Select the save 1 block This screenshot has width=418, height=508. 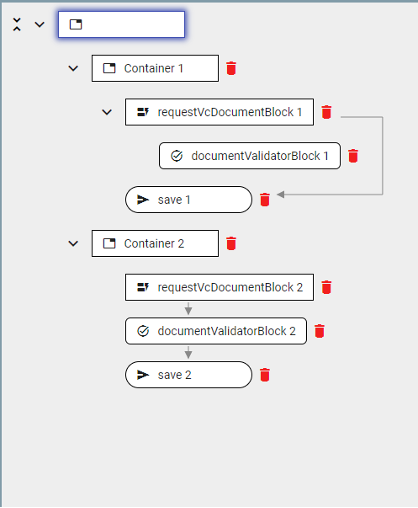[189, 200]
